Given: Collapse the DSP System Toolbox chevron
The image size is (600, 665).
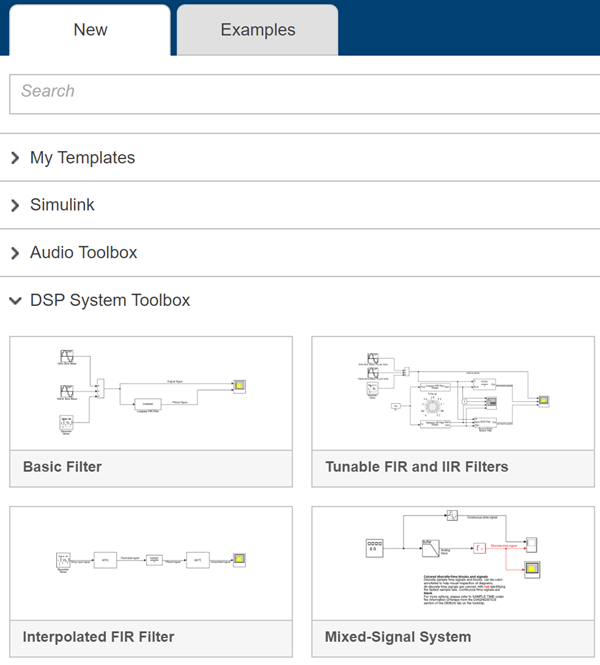Looking at the screenshot, I should click(15, 301).
